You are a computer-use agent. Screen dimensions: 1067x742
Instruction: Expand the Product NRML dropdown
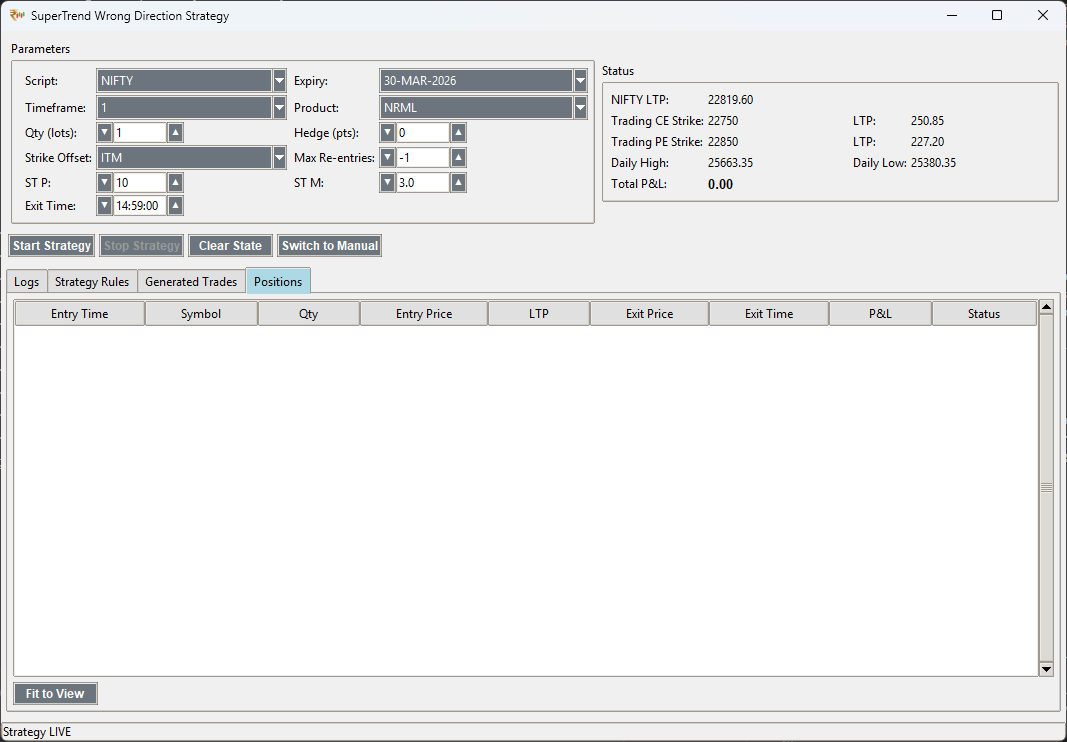580,107
